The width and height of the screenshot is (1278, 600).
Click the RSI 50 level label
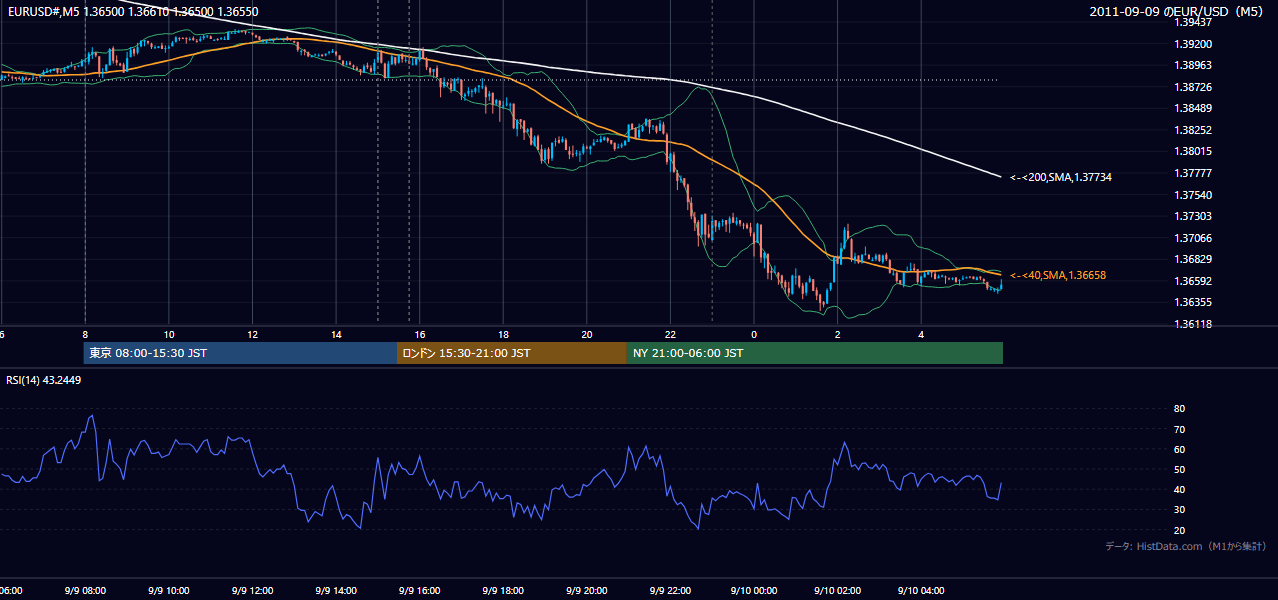coord(1179,469)
